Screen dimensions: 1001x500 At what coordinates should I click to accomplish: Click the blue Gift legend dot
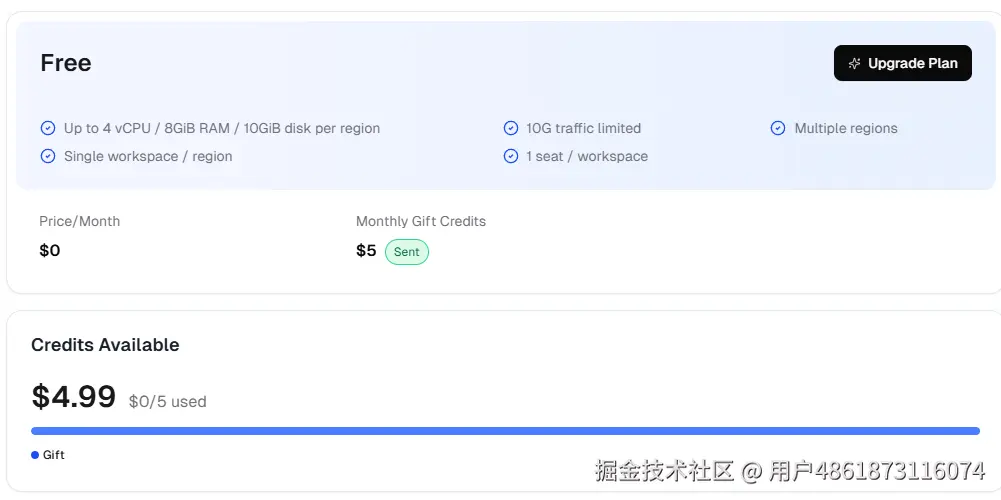click(35, 455)
